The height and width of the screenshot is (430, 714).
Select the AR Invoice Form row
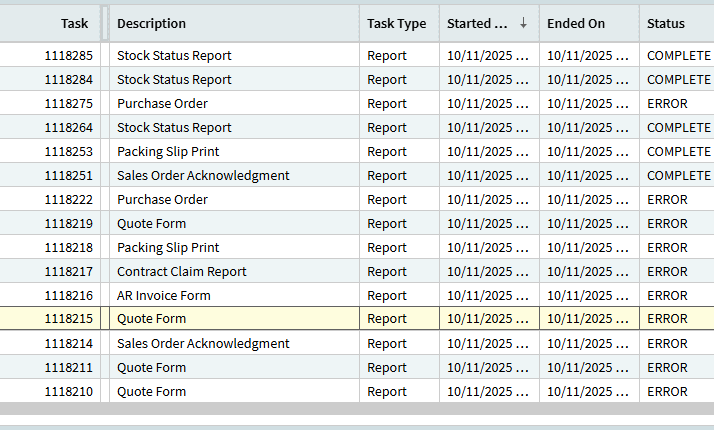[x=164, y=295]
